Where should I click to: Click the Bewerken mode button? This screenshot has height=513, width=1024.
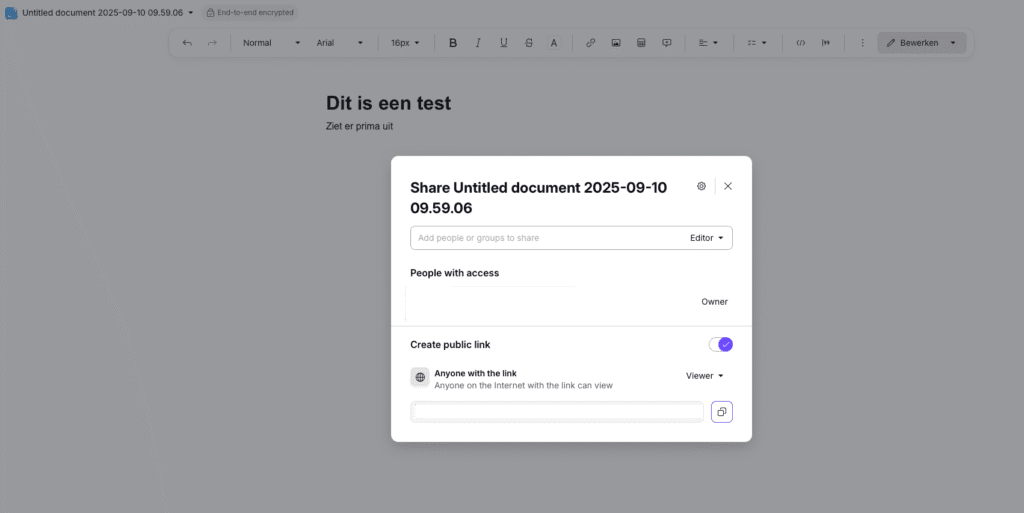click(912, 43)
